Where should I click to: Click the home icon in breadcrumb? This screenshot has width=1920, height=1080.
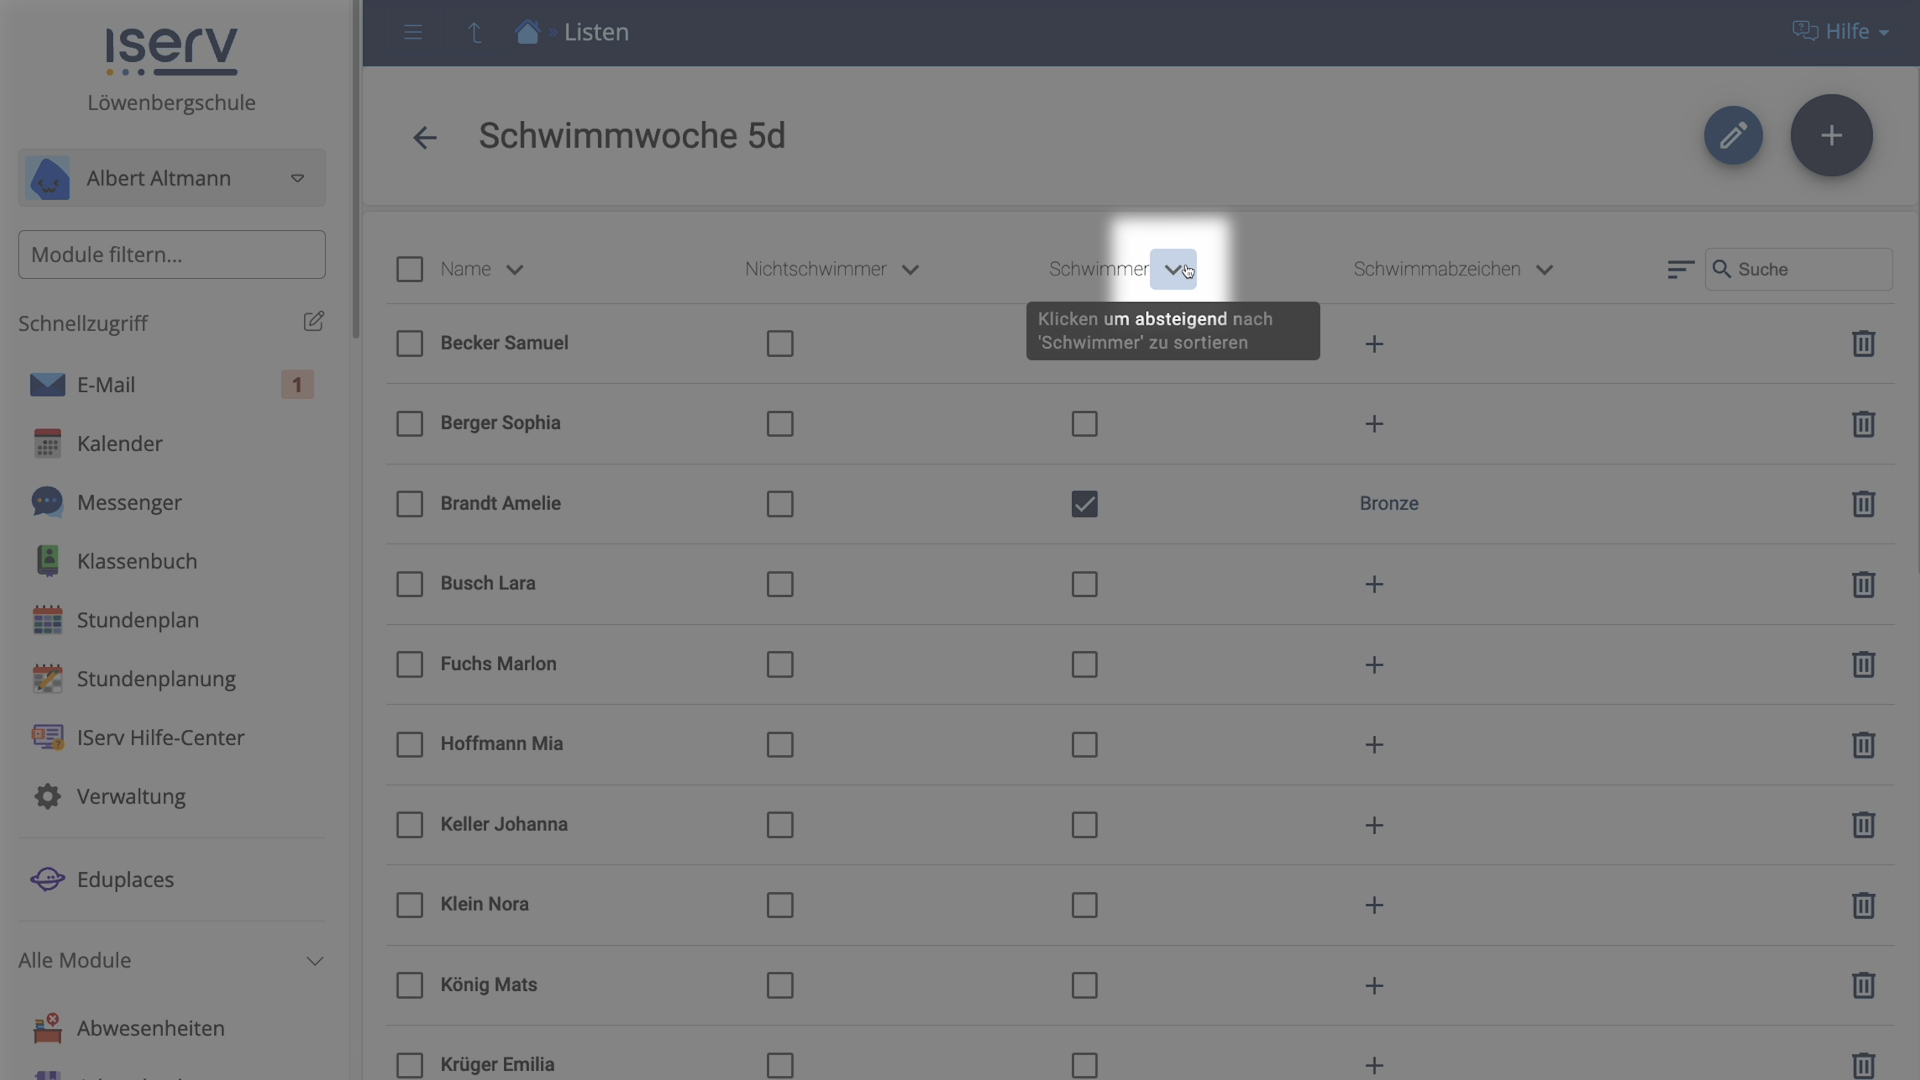click(527, 32)
